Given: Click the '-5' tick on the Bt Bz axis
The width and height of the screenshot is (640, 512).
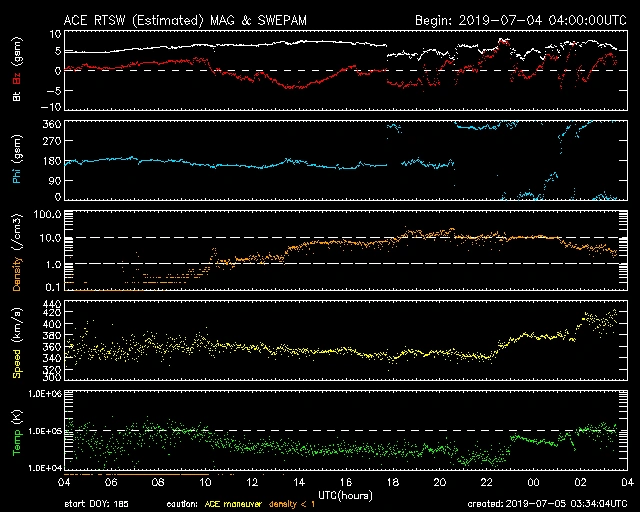Looking at the screenshot, I should (x=53, y=90).
